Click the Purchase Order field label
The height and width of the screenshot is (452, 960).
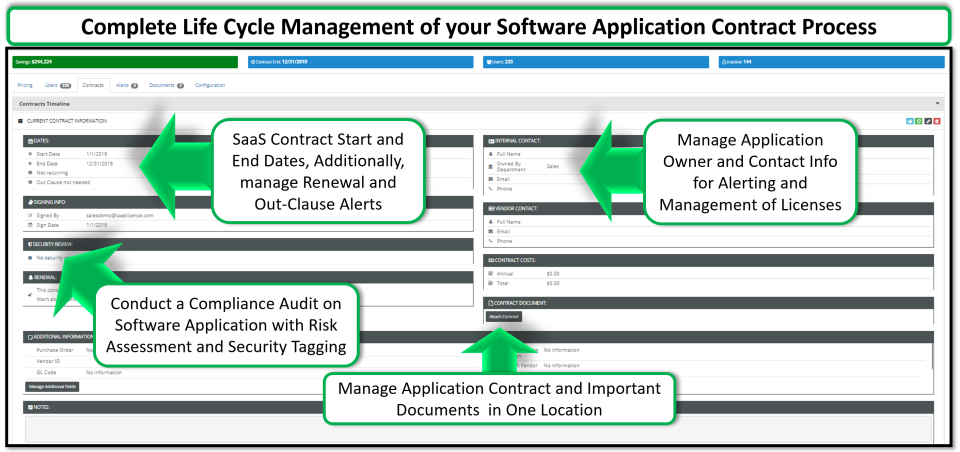tap(55, 350)
